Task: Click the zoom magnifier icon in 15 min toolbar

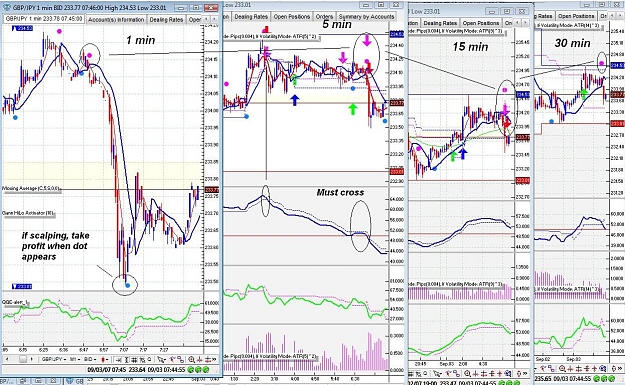Action: (x=467, y=374)
